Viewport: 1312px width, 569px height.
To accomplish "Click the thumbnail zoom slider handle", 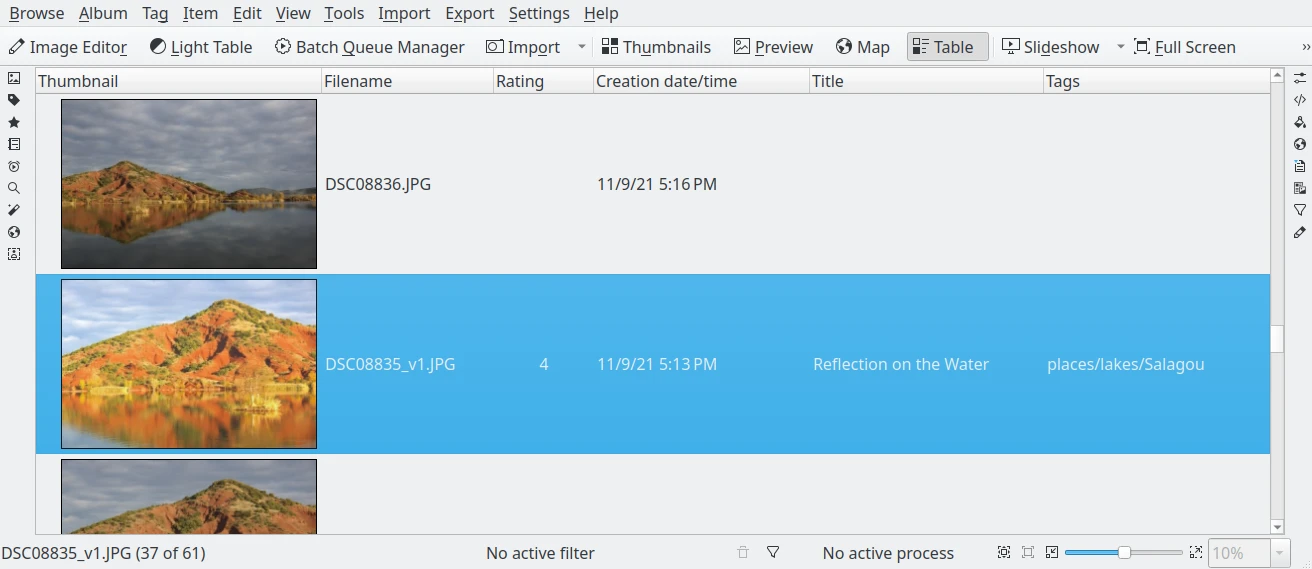I will click(x=1124, y=553).
